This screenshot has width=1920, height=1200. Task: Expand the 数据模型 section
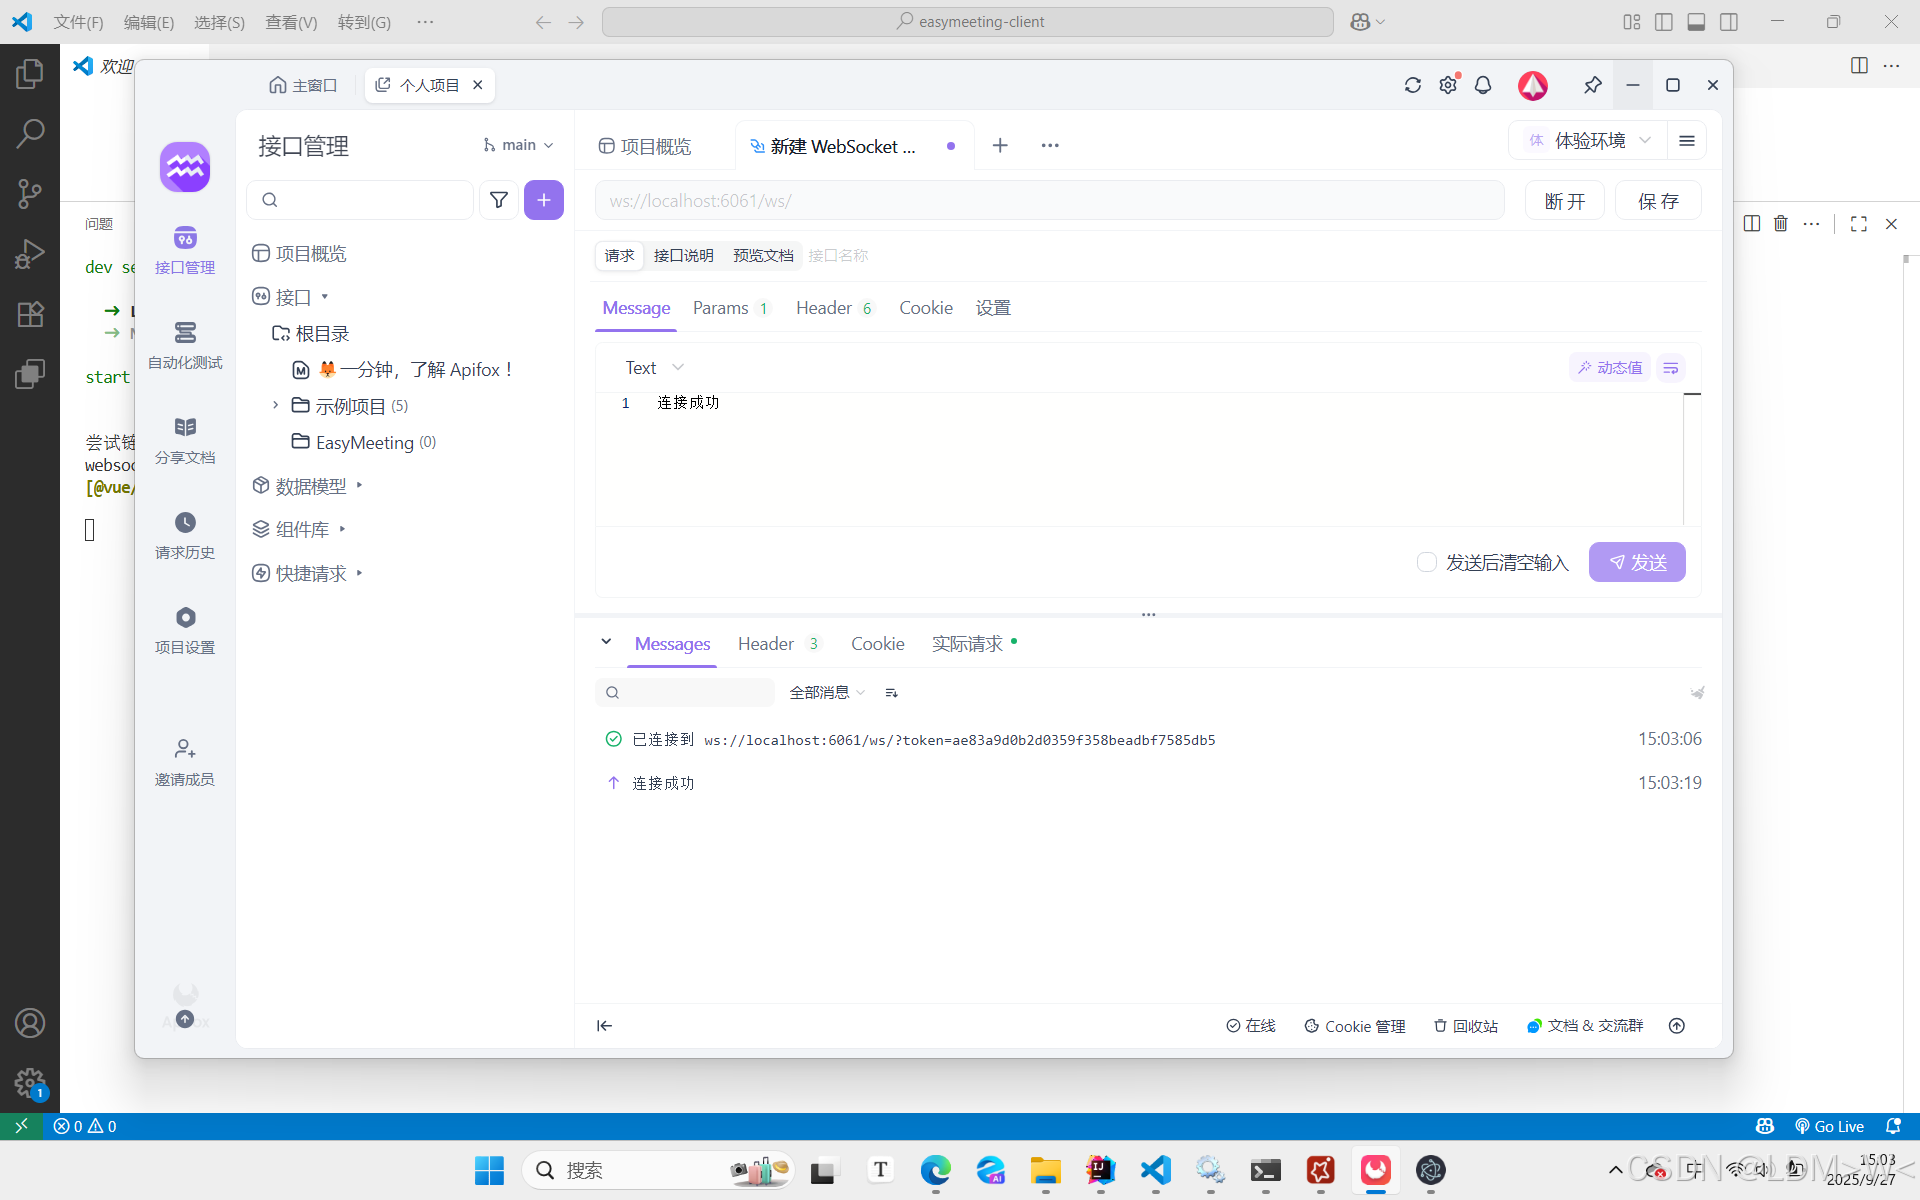point(359,485)
